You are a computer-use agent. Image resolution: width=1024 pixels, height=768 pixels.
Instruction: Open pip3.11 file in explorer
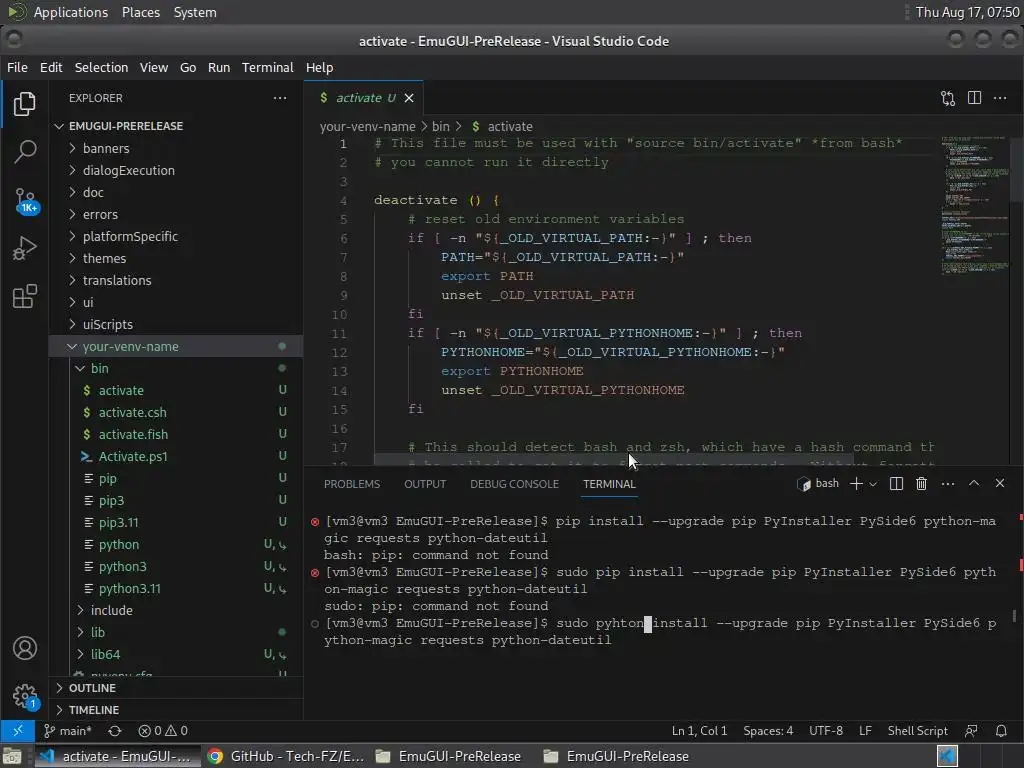tap(176, 522)
